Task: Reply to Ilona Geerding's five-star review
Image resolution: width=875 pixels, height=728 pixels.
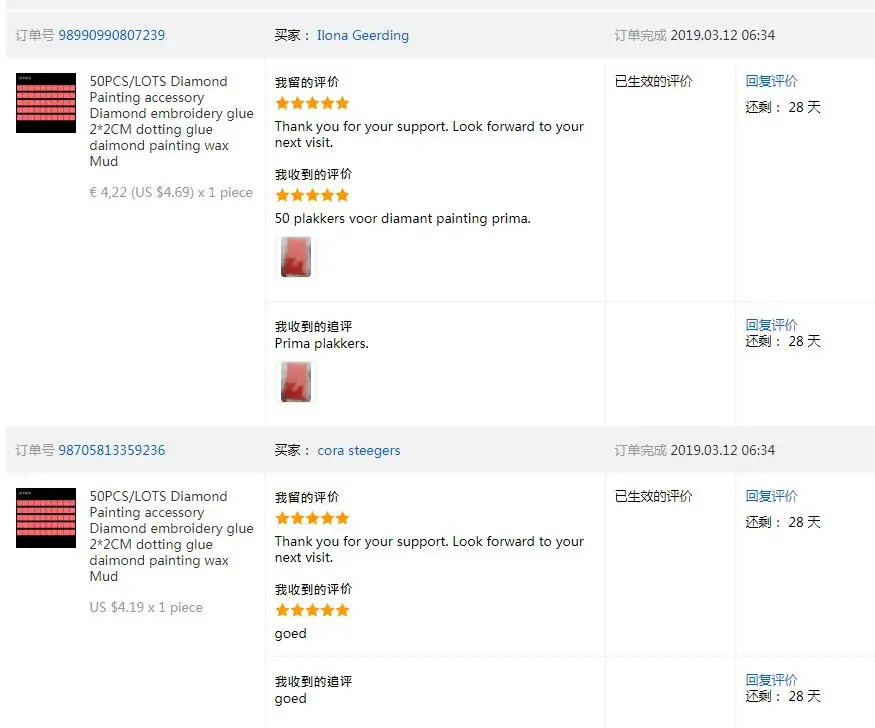Action: [x=771, y=81]
